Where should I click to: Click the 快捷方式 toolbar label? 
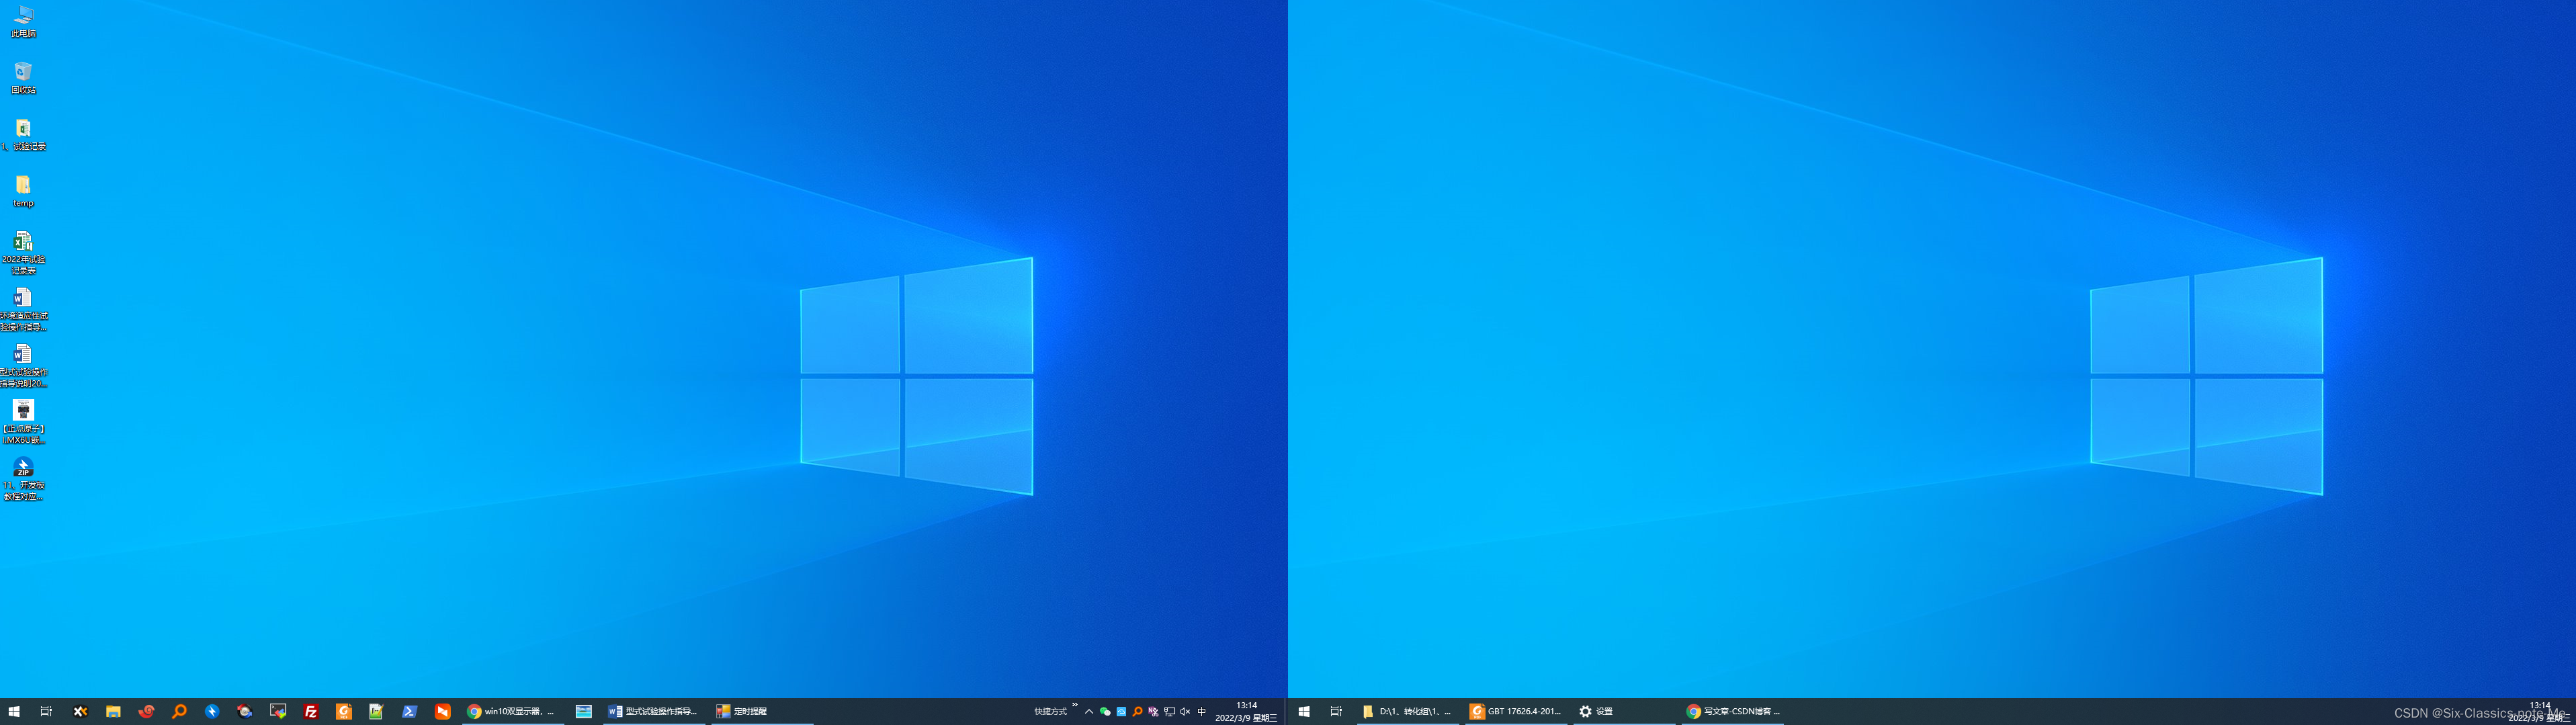pyautogui.click(x=1050, y=711)
